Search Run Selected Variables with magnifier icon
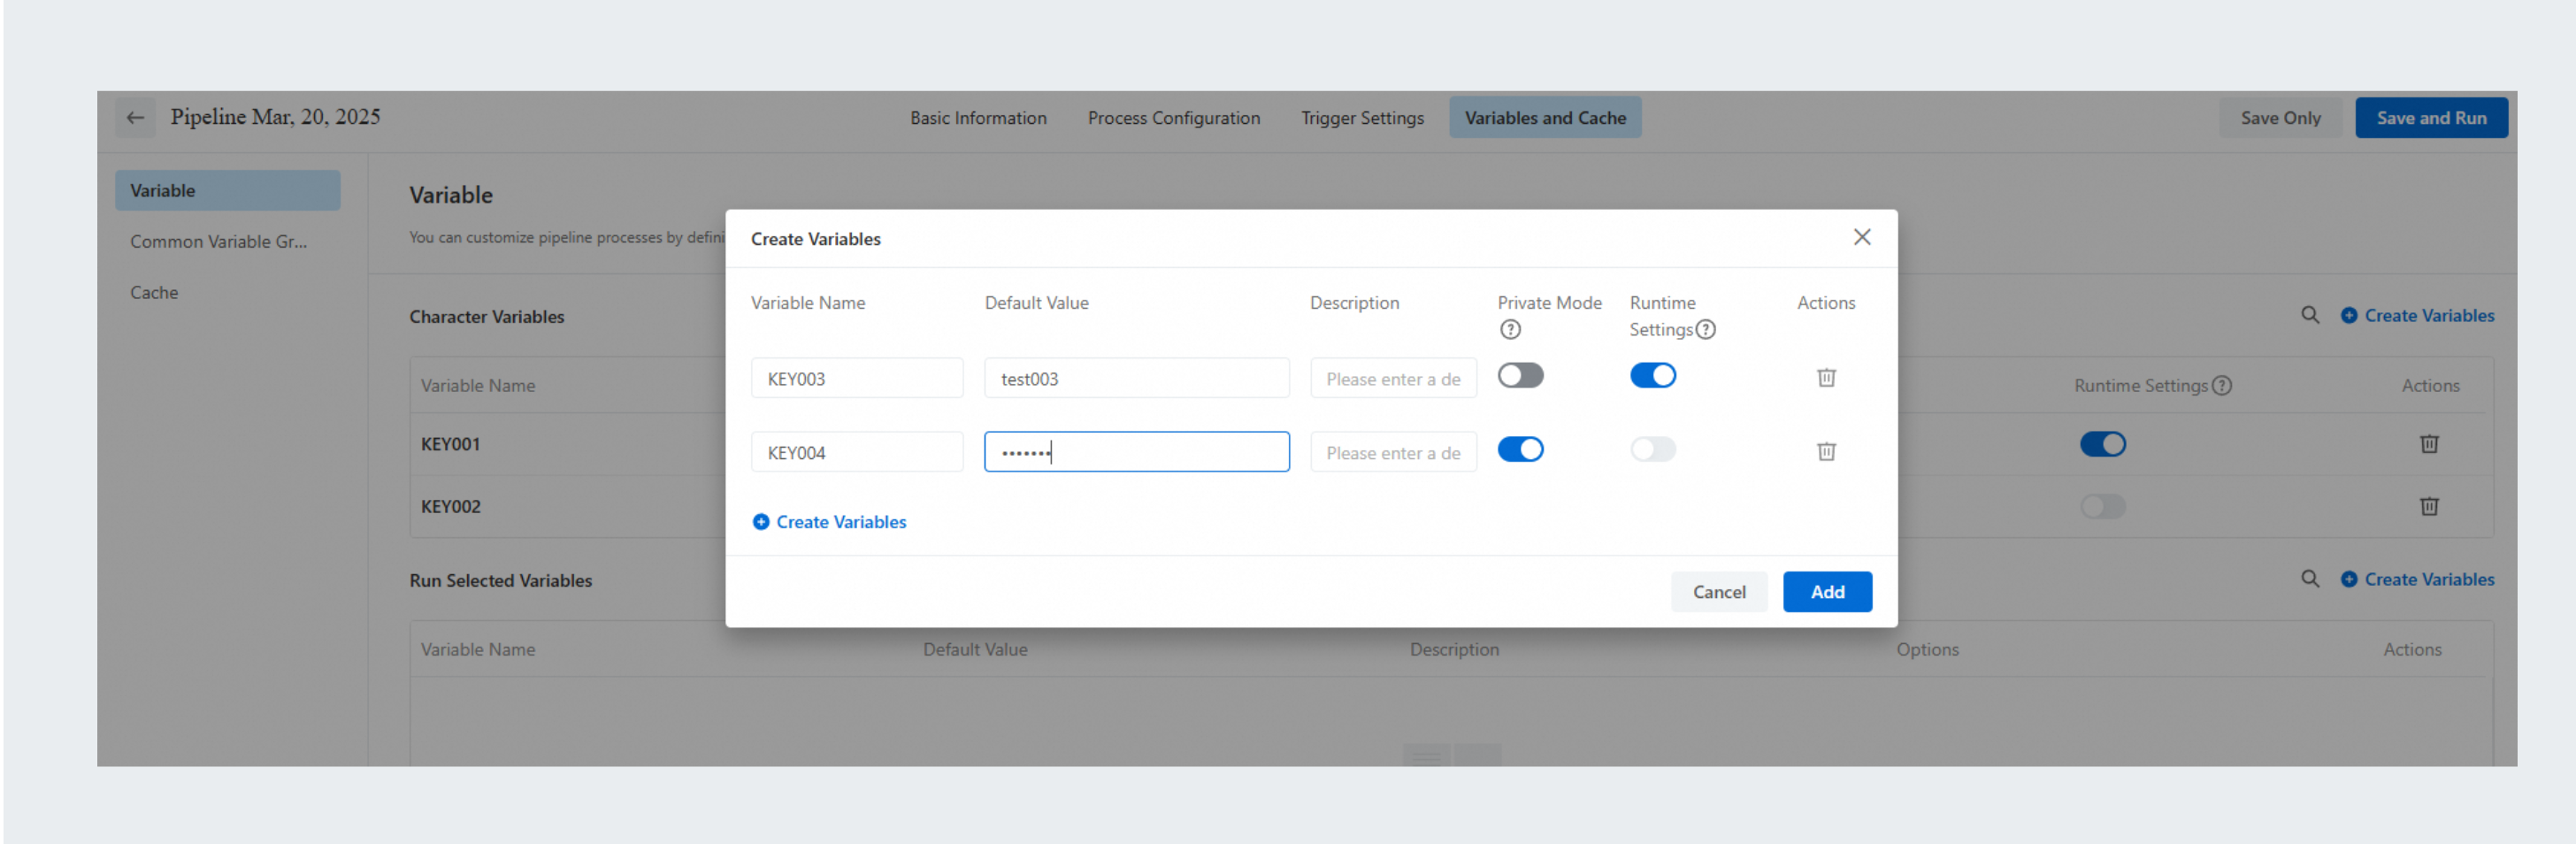This screenshot has height=844, width=2576. point(2310,580)
